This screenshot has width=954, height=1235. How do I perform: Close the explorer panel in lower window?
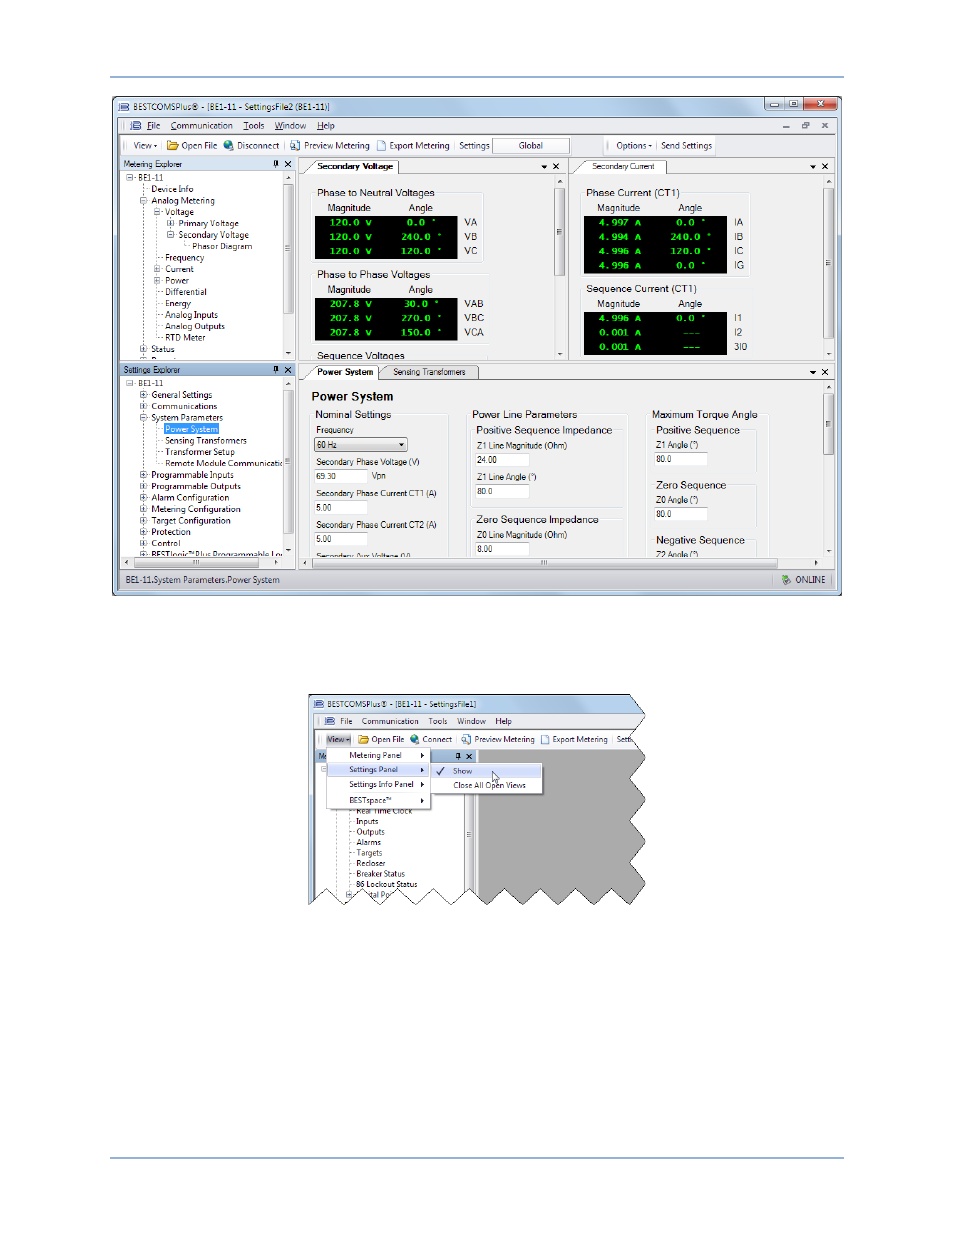(x=469, y=756)
